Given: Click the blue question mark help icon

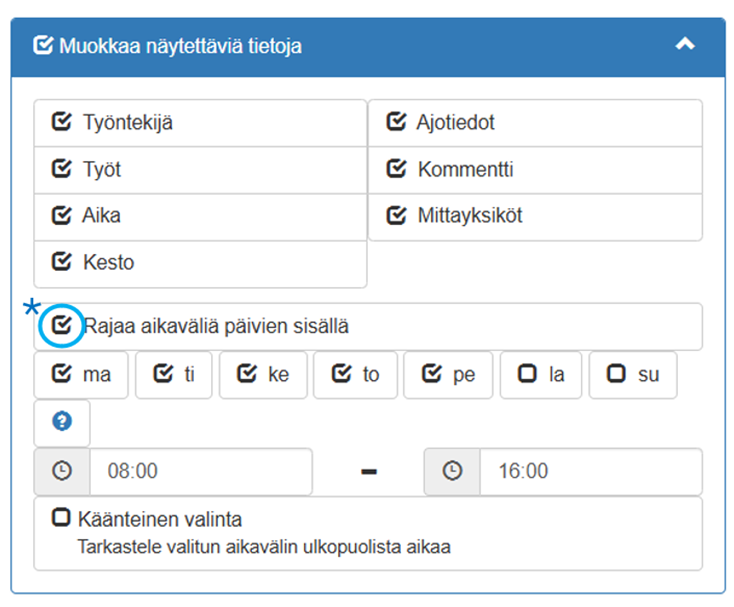Looking at the screenshot, I should click(x=62, y=423).
